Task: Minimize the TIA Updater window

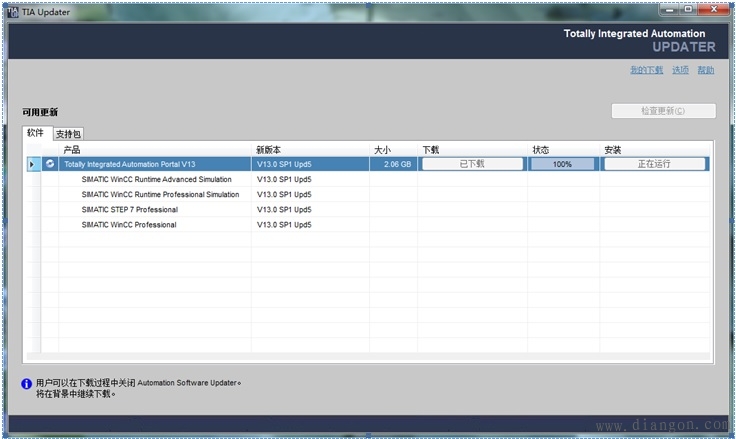Action: (669, 9)
